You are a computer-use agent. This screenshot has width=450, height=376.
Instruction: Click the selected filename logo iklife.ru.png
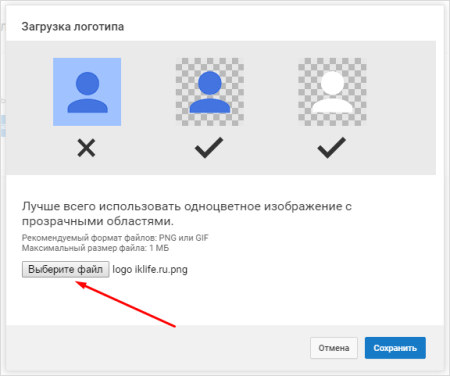point(150,269)
